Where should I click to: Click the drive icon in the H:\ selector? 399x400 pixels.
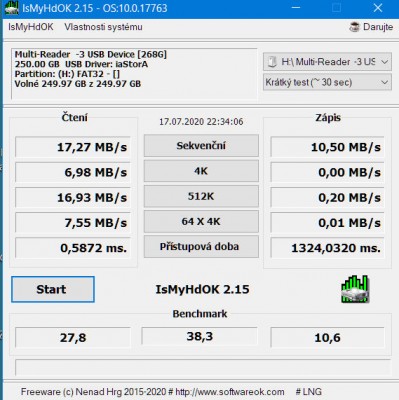(x=272, y=62)
